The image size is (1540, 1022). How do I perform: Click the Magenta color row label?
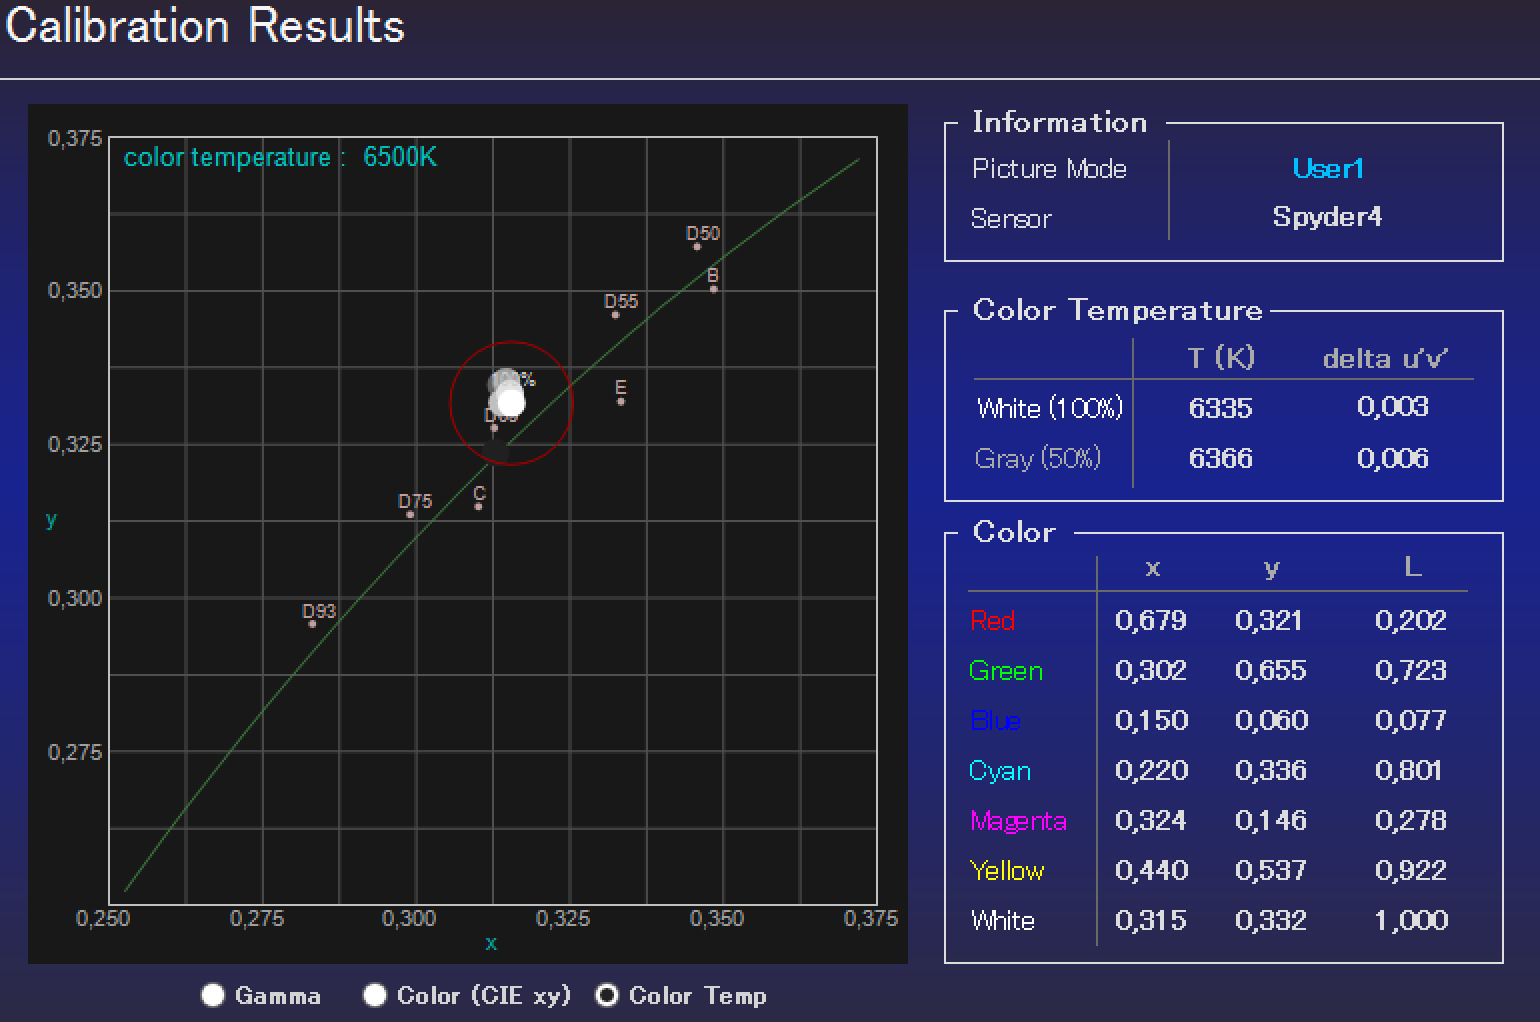click(x=1018, y=821)
